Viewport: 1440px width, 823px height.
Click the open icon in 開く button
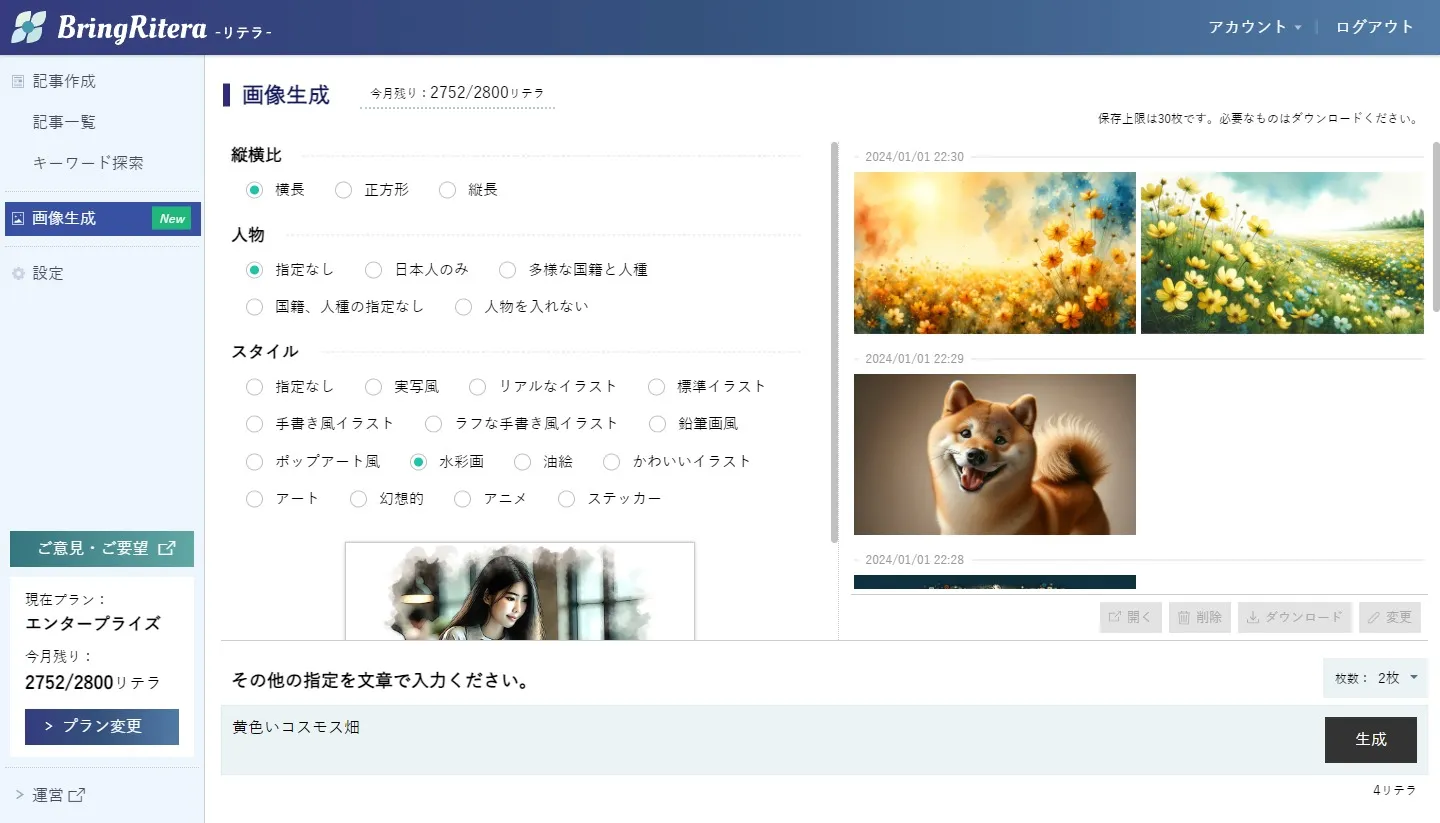pyautogui.click(x=1115, y=617)
